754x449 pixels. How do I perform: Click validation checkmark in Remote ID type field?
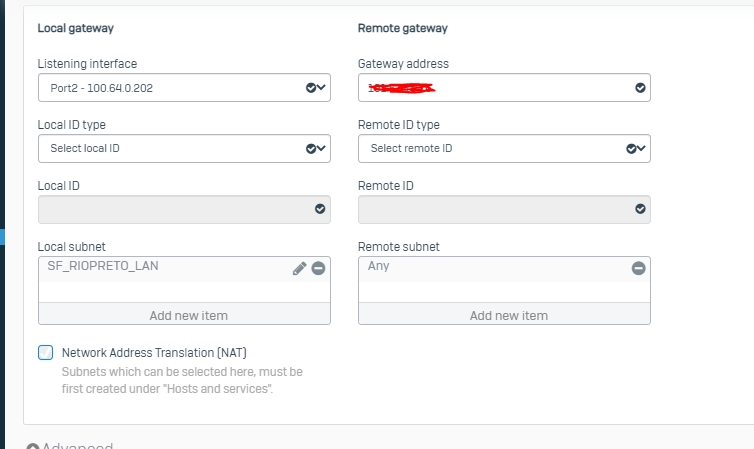pyautogui.click(x=631, y=149)
